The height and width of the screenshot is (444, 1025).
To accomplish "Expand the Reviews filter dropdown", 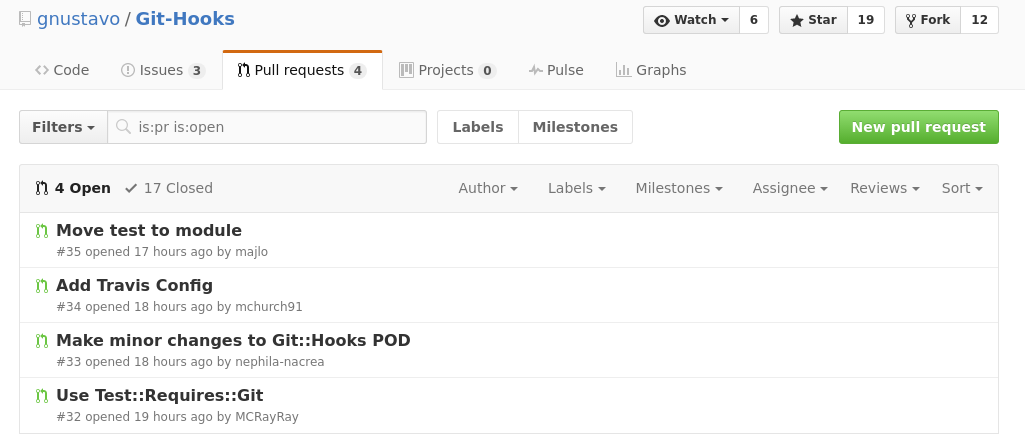I will coord(884,188).
